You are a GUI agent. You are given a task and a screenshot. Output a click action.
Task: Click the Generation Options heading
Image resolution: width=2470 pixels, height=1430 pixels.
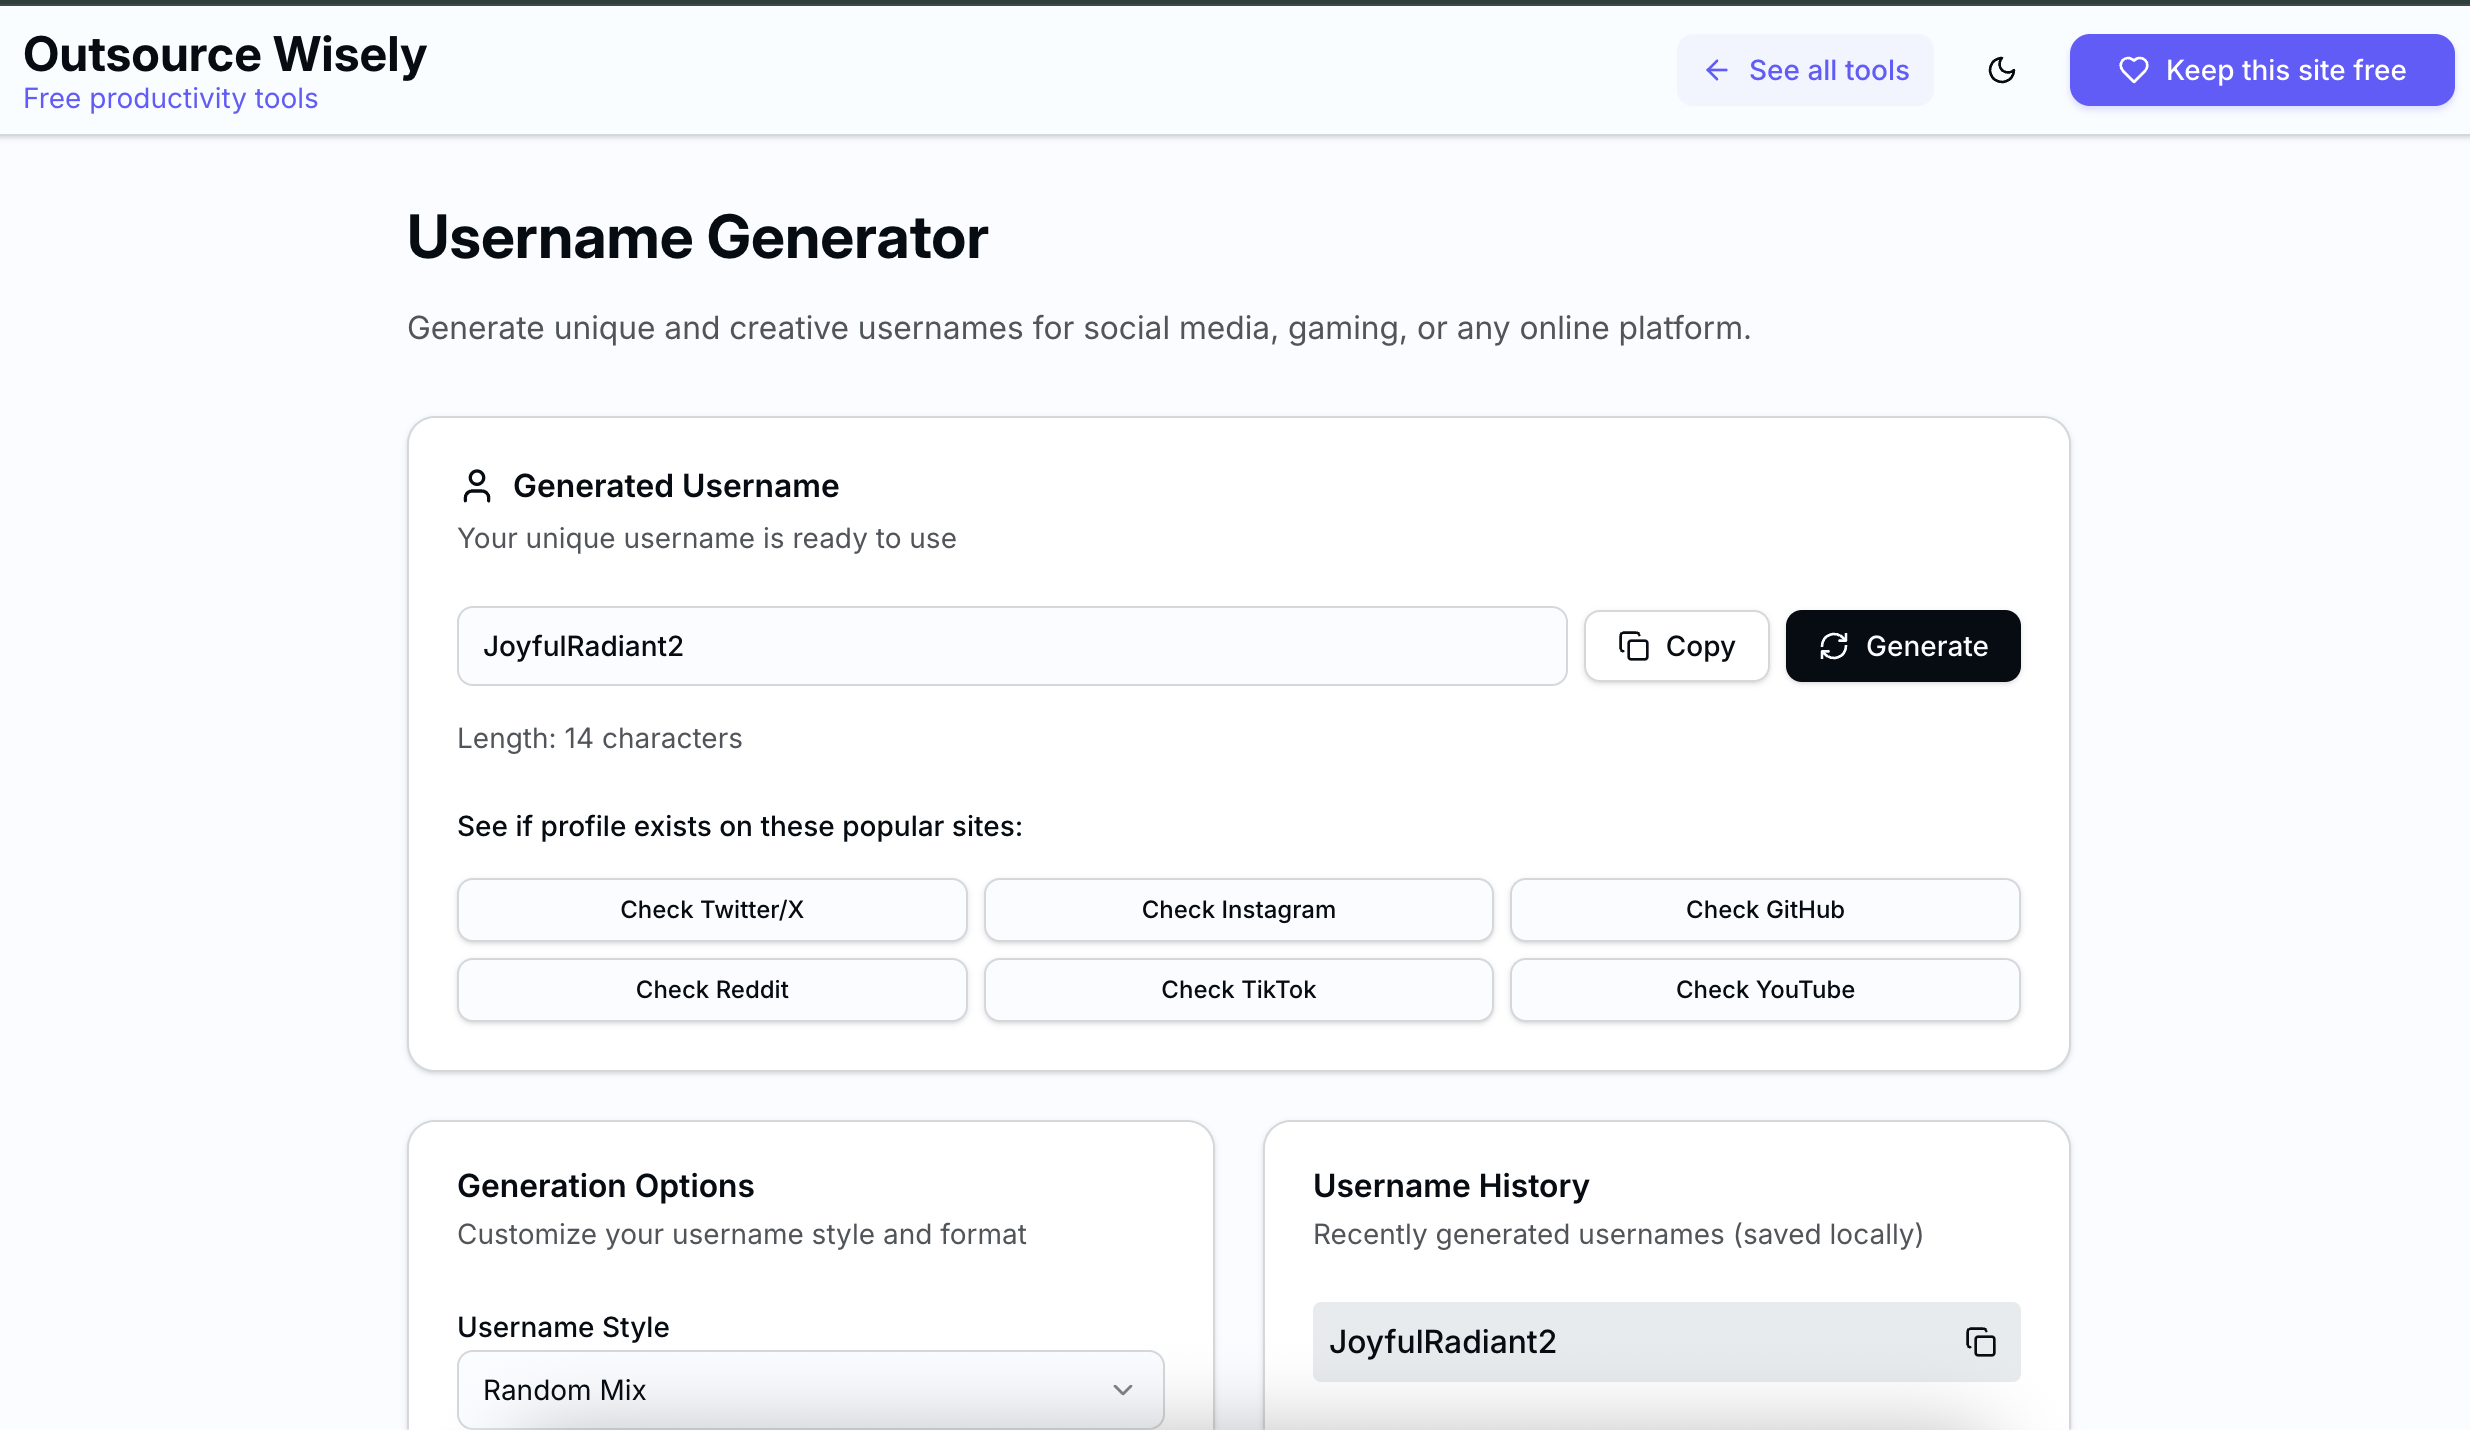click(606, 1186)
